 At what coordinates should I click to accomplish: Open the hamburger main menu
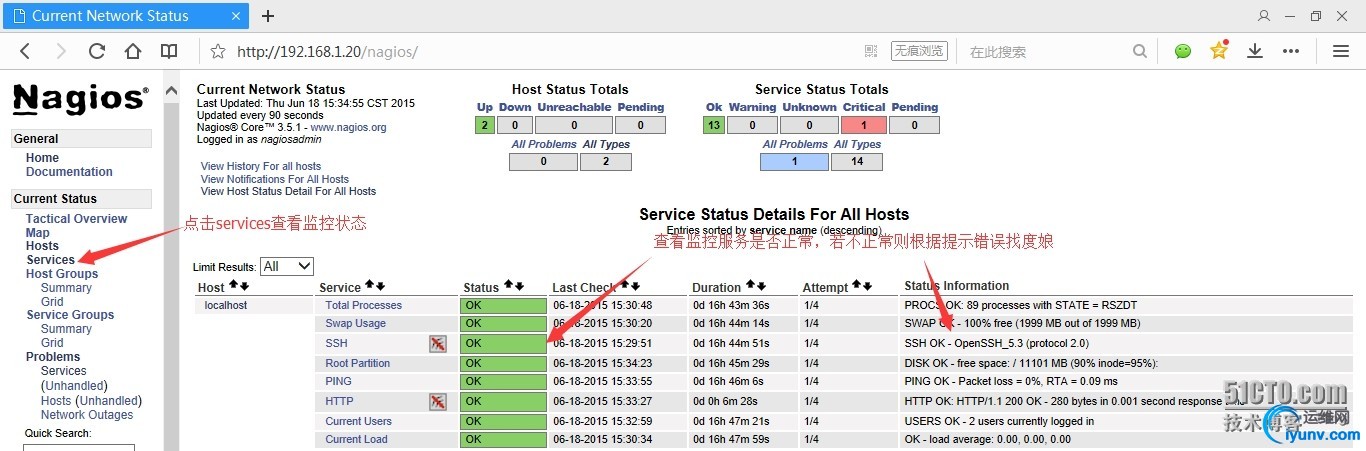coord(1341,51)
